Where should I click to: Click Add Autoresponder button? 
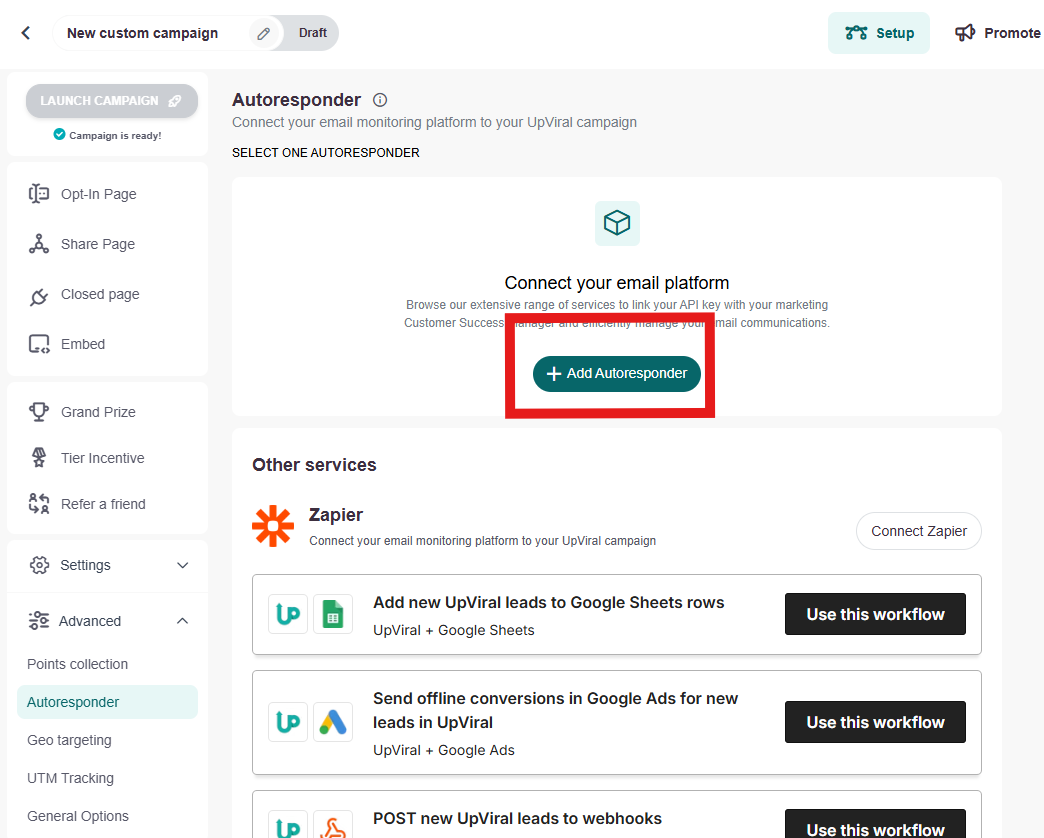point(617,373)
